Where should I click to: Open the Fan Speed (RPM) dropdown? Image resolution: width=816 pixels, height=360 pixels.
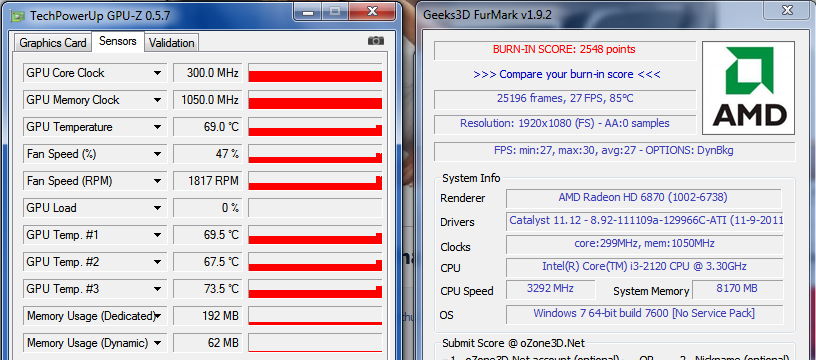point(157,182)
